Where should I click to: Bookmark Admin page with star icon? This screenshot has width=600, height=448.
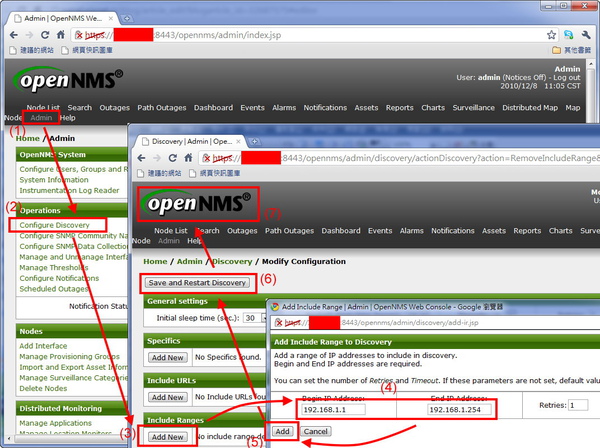(551, 35)
